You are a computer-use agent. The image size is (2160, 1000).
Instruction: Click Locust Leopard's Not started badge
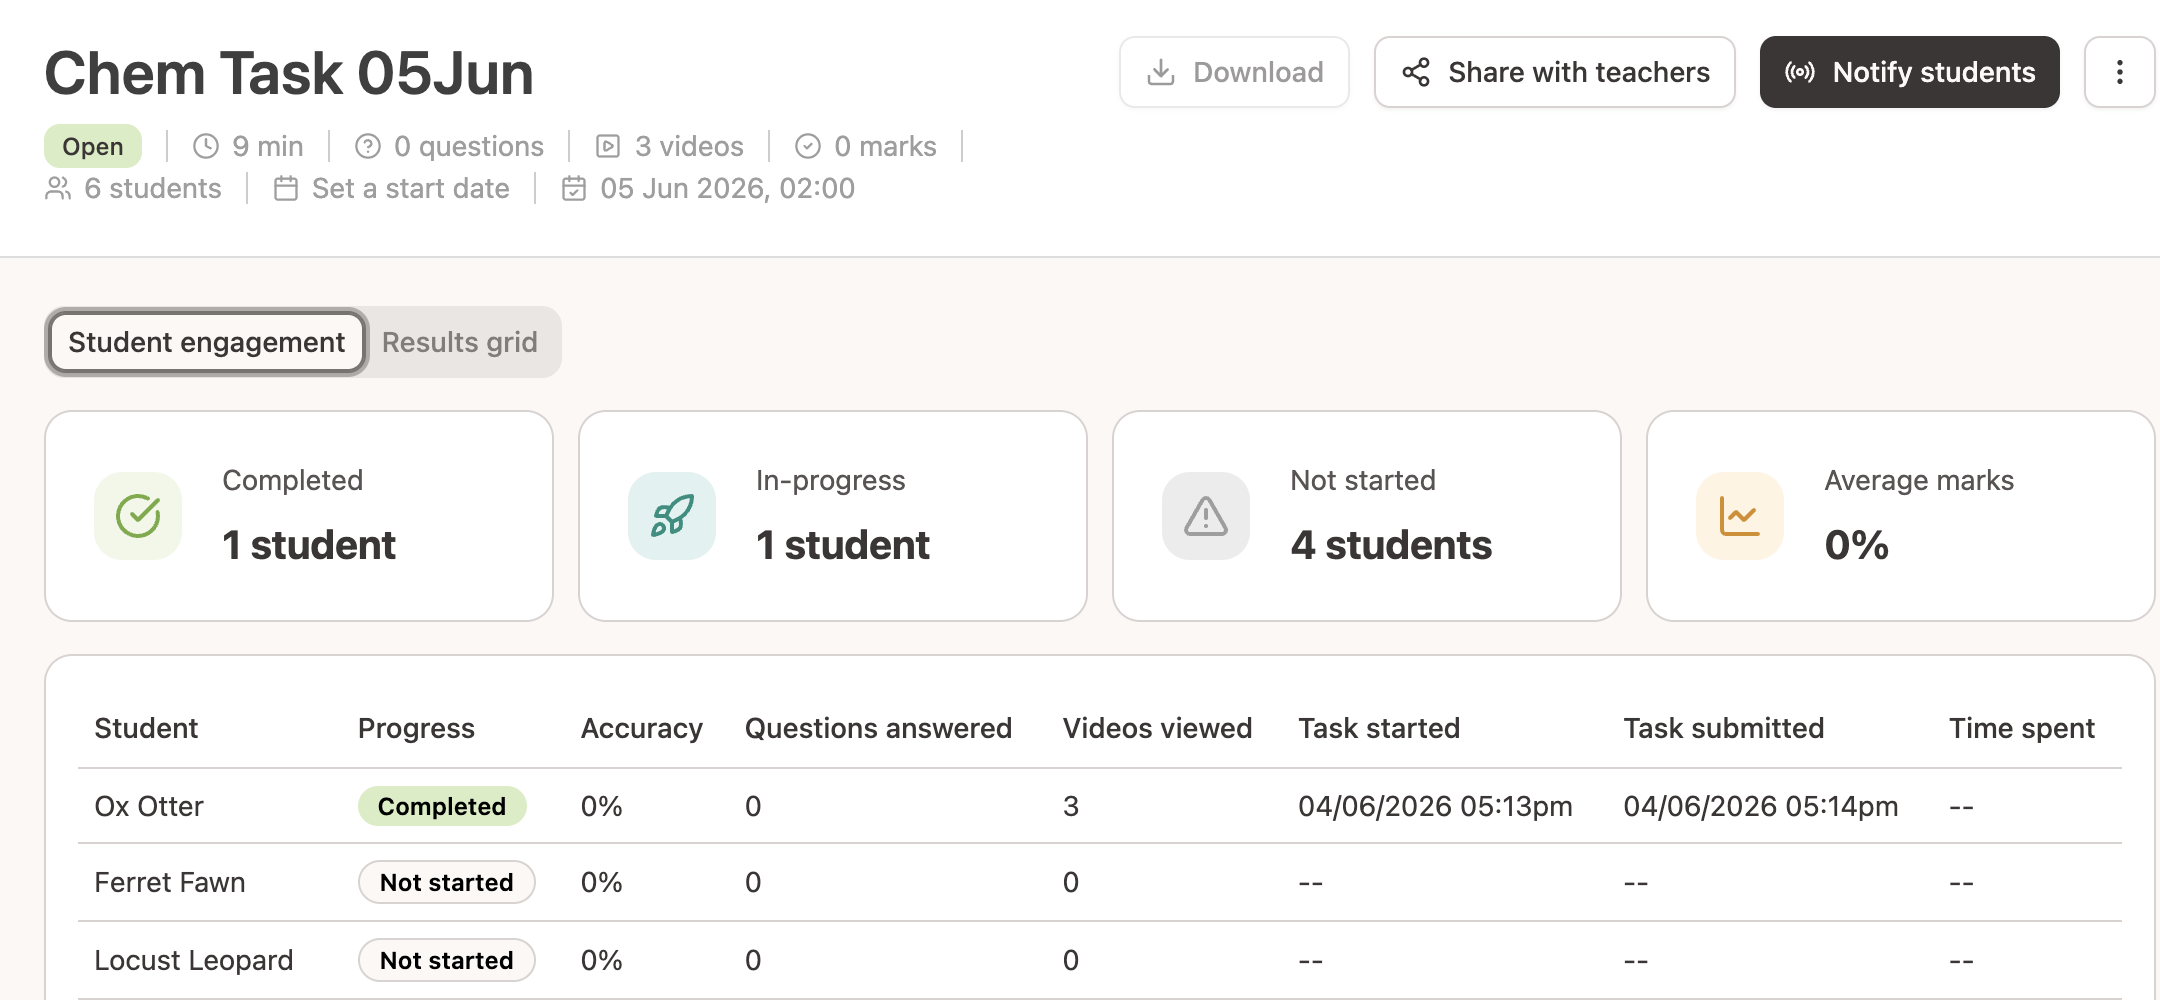[447, 960]
